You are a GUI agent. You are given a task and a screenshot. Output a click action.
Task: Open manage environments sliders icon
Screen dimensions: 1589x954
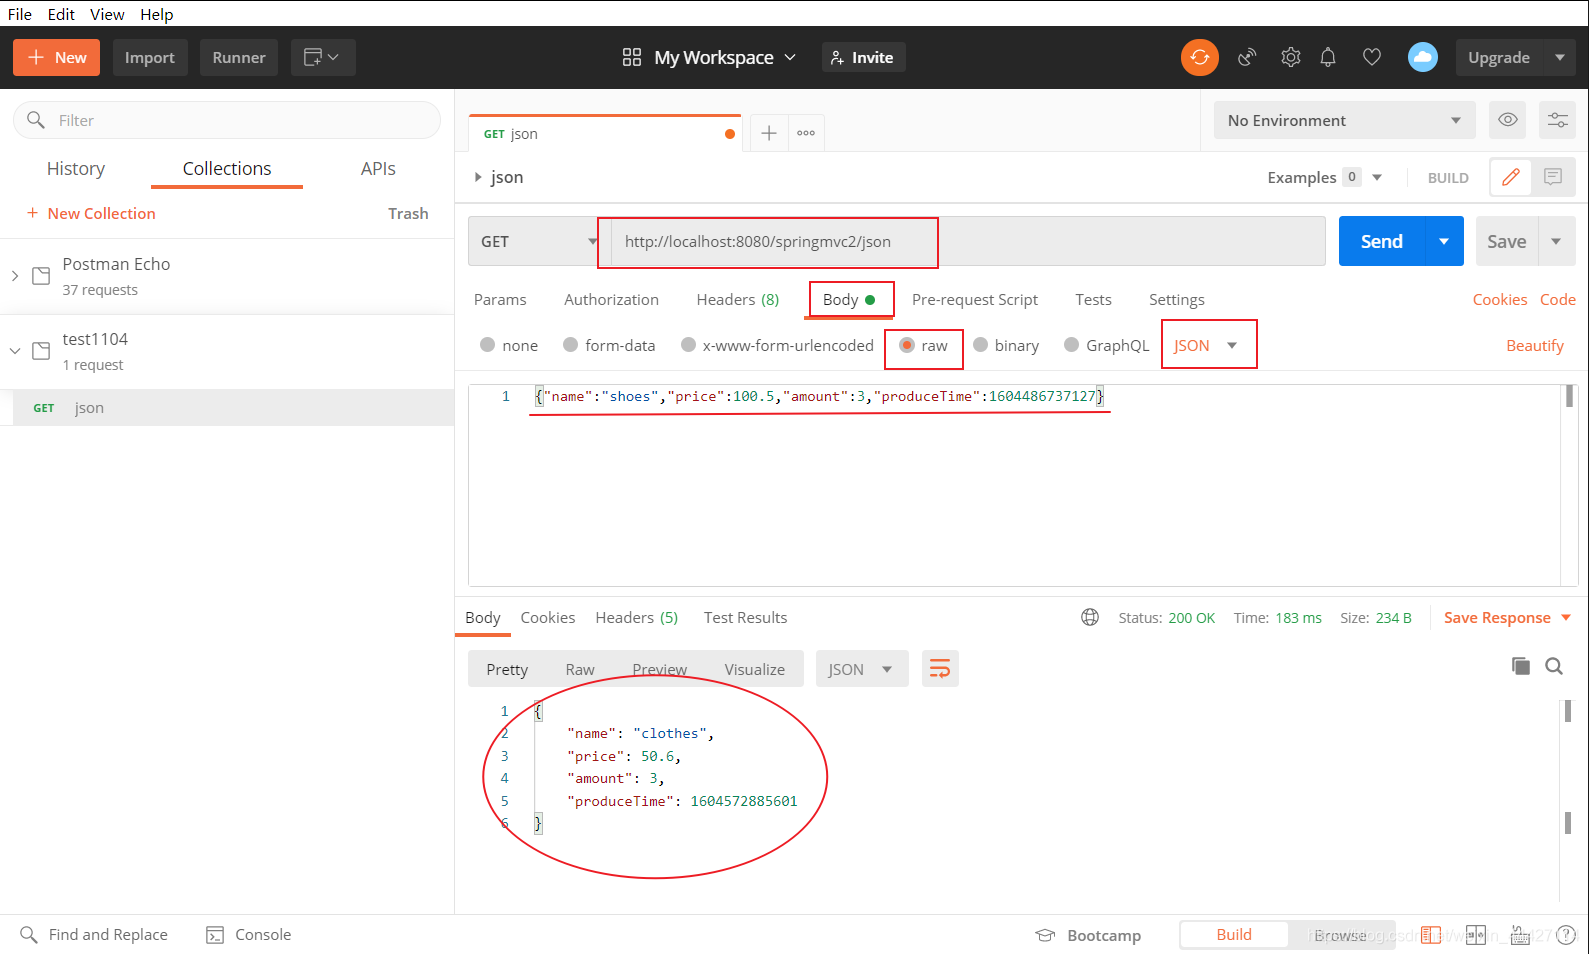click(x=1558, y=120)
